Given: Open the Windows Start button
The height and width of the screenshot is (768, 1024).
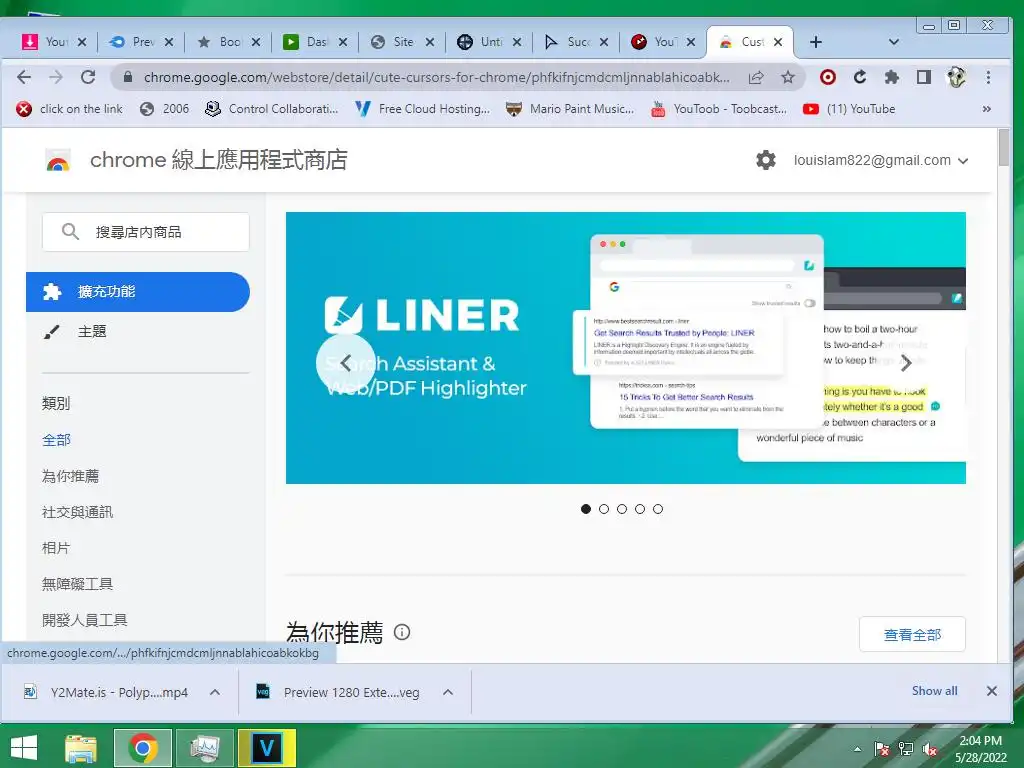Looking at the screenshot, I should [x=24, y=747].
